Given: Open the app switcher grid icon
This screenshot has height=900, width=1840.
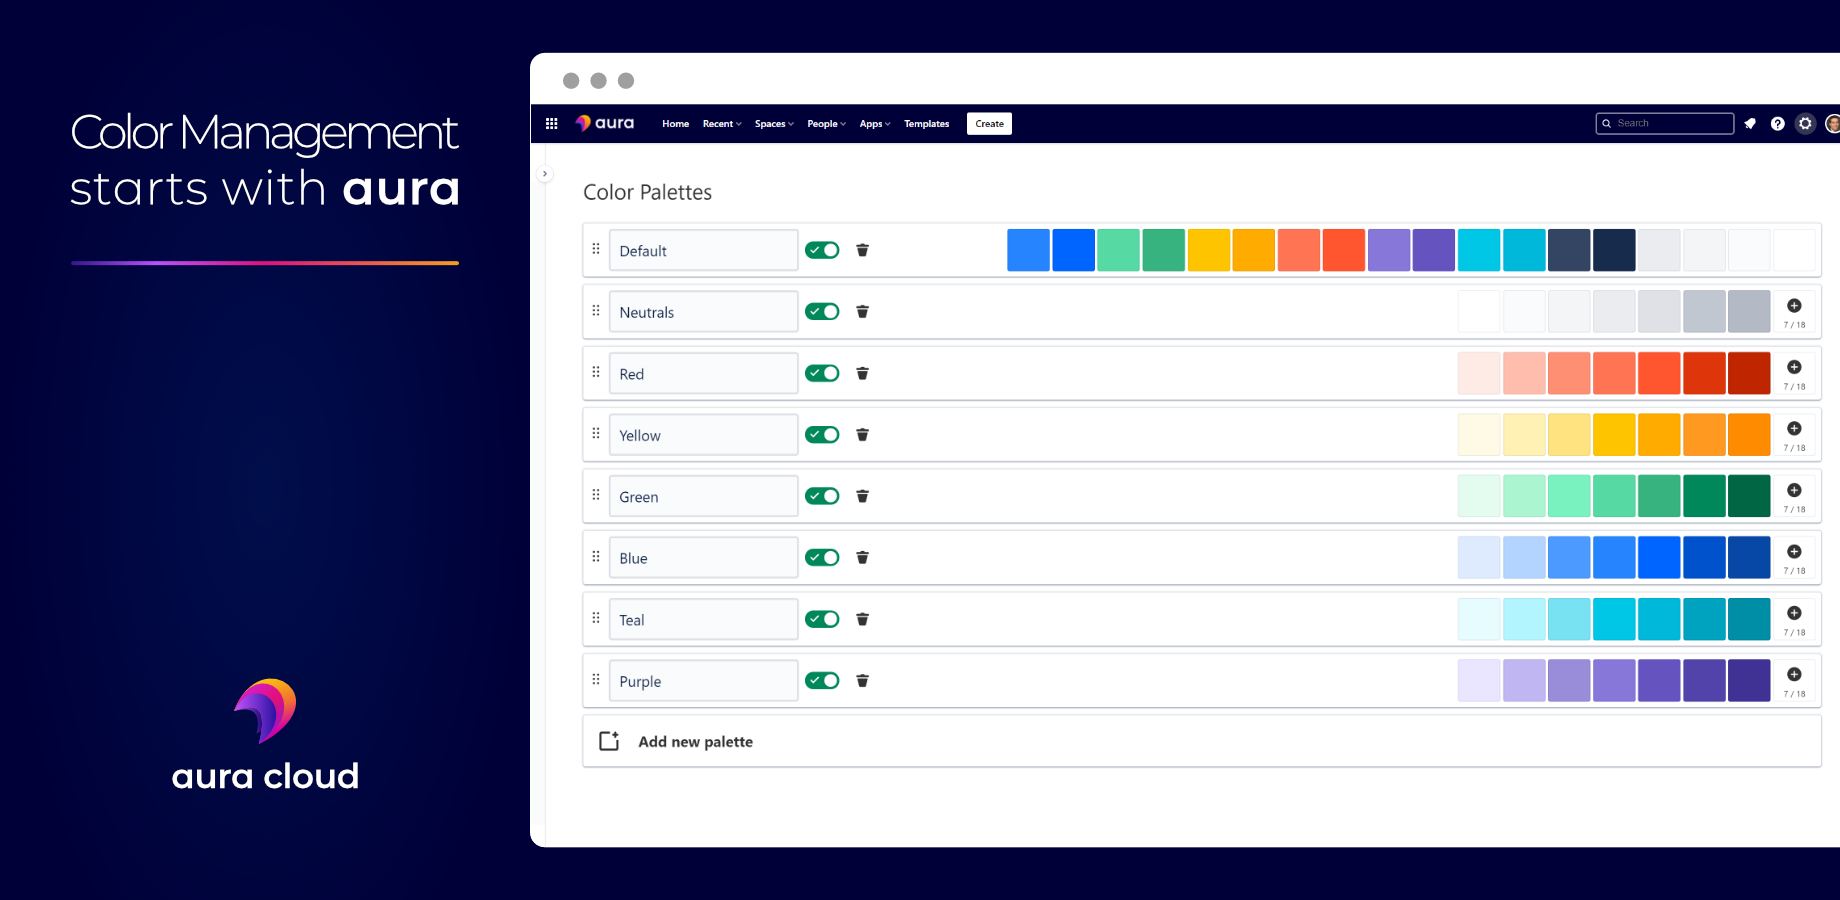Looking at the screenshot, I should (x=551, y=124).
